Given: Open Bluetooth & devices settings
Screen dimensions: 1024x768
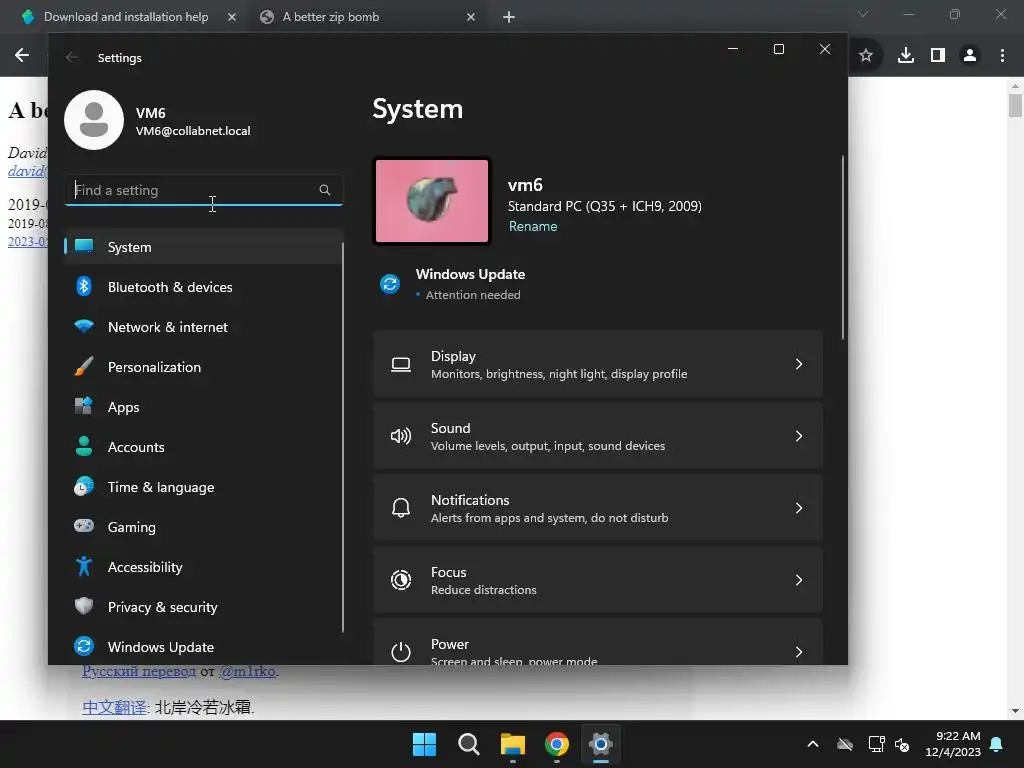Looking at the screenshot, I should pyautogui.click(x=203, y=287).
